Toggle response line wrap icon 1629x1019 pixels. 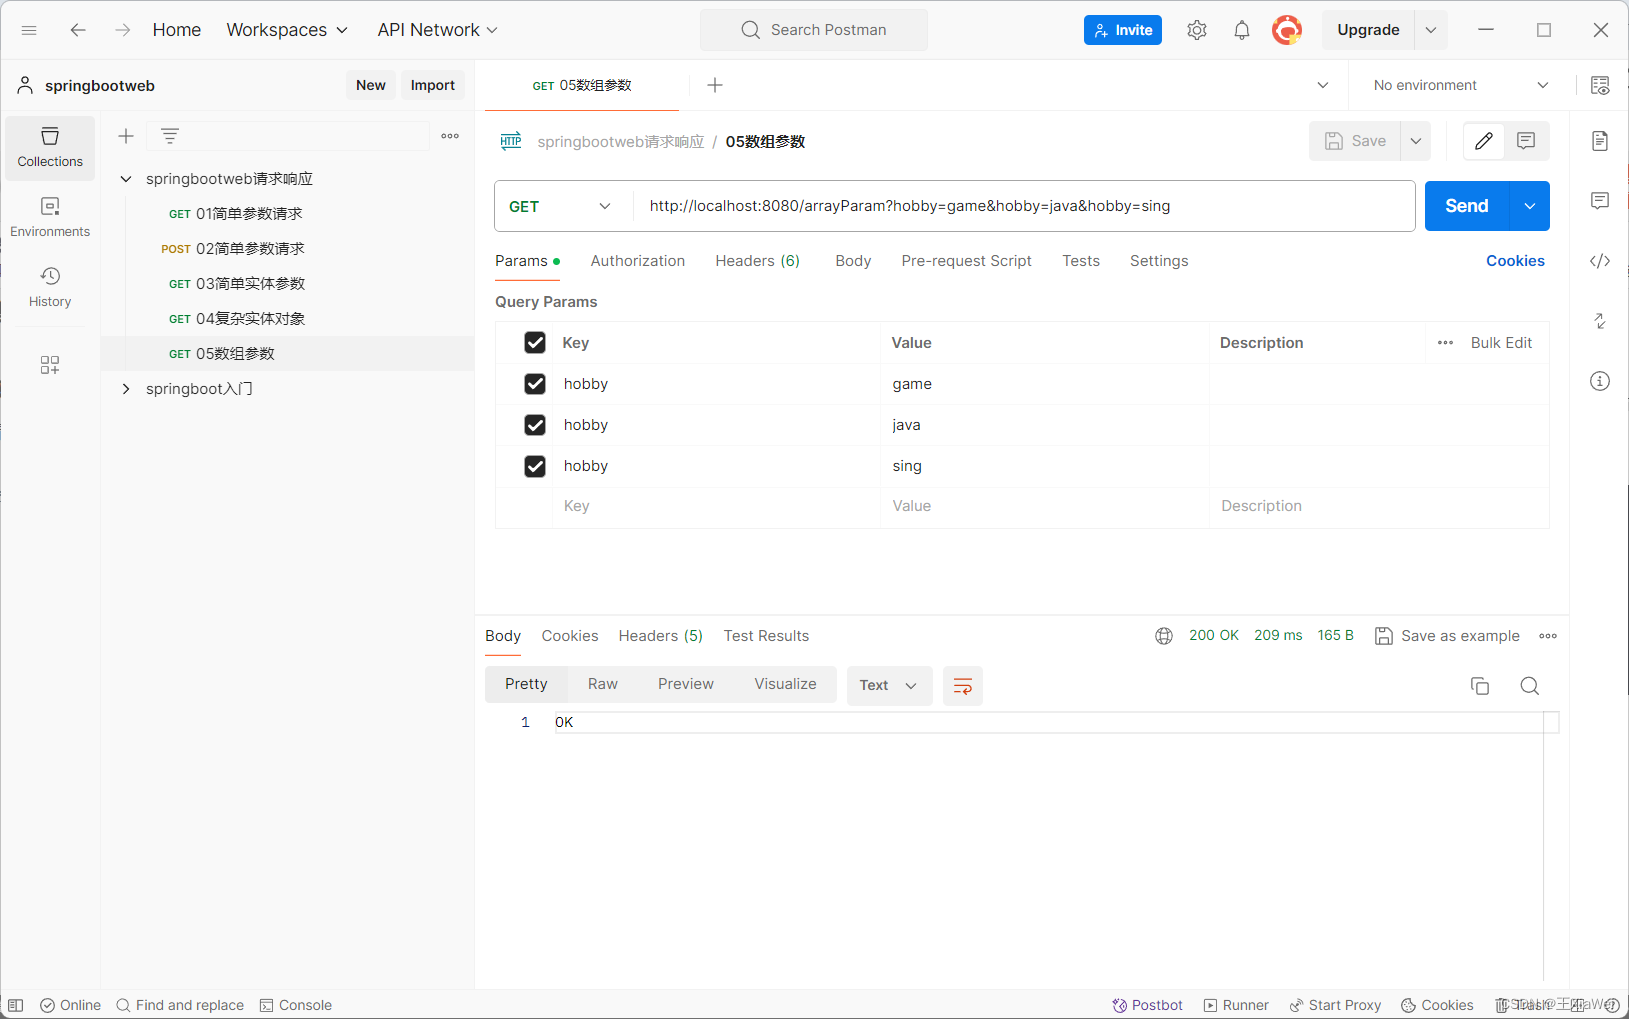(963, 686)
